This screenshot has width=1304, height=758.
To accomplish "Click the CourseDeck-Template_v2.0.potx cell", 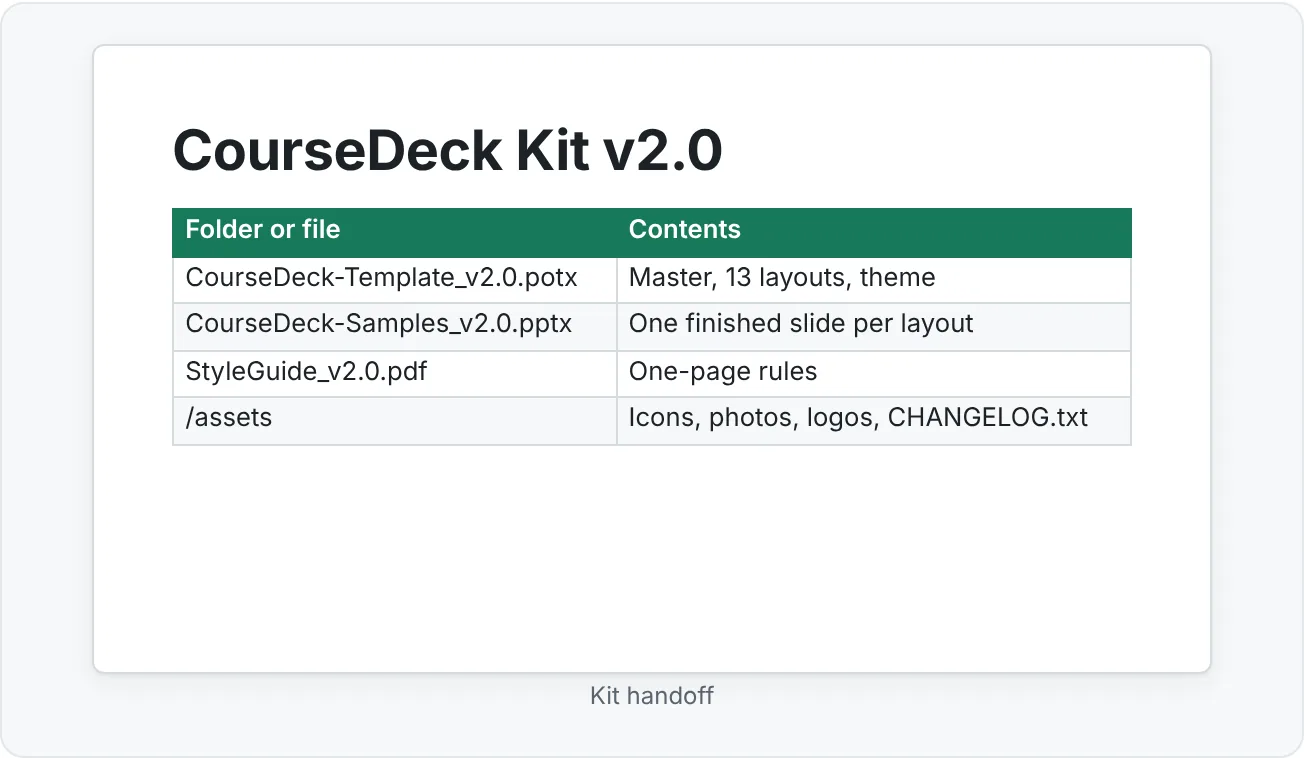I will click(x=394, y=279).
